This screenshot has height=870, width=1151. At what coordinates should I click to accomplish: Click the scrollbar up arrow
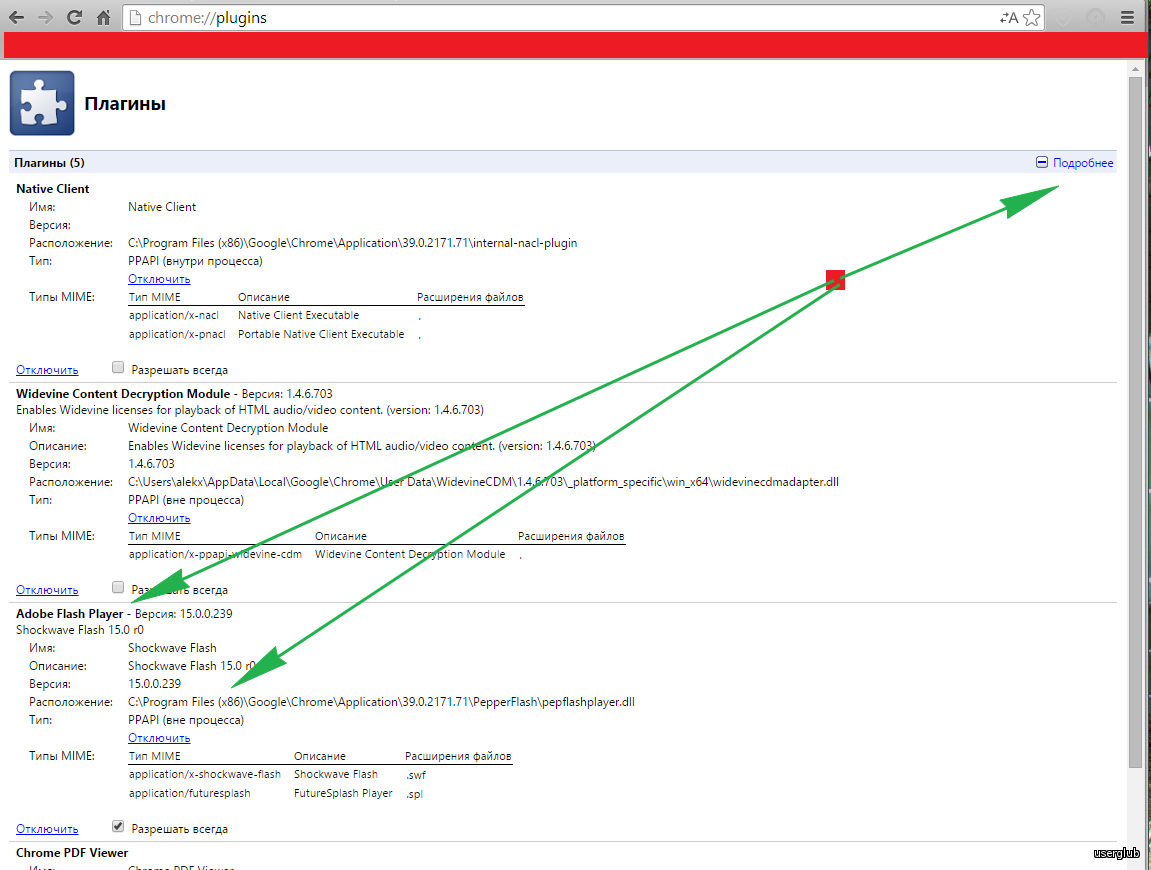point(1135,70)
